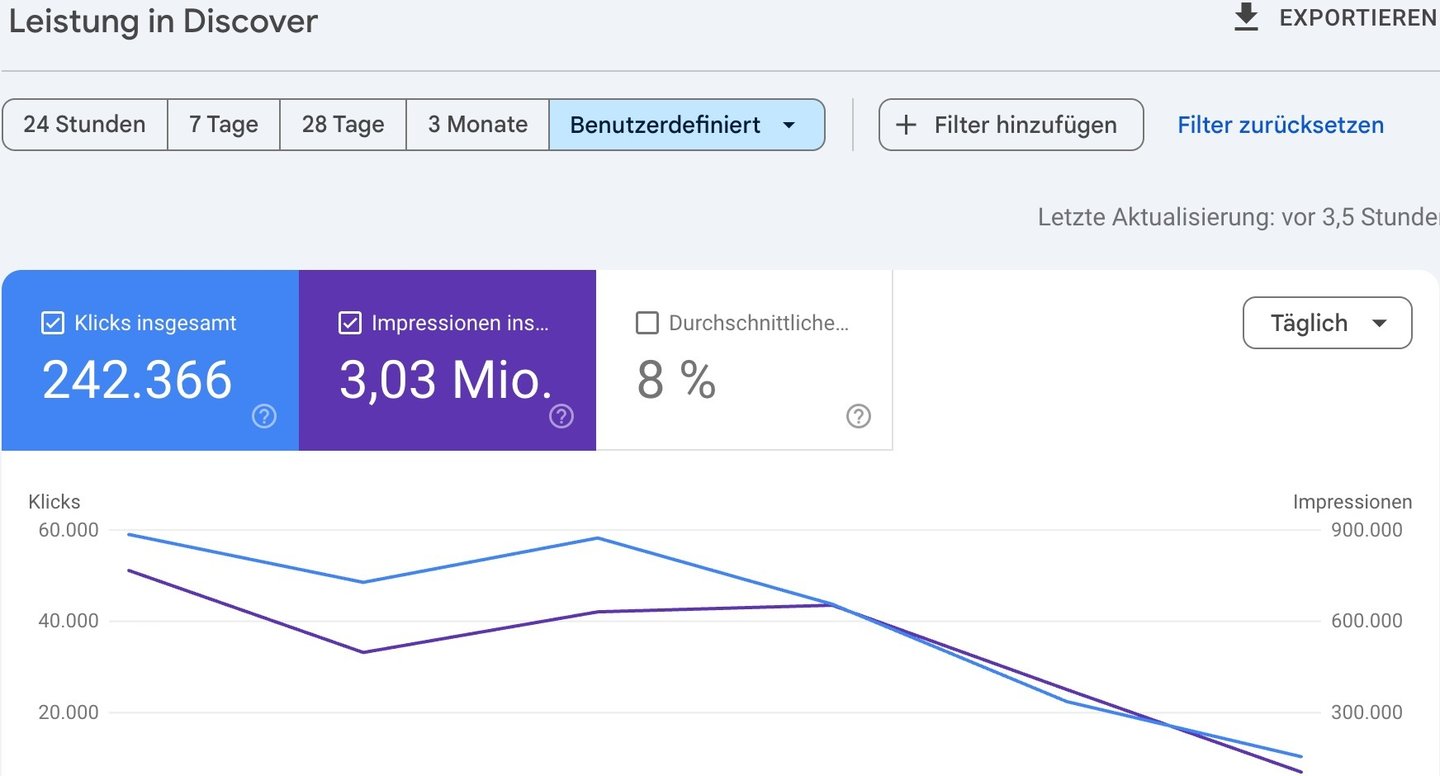Viewport: 1440px width, 776px height.
Task: Click the 242.366 total clicks value
Action: pos(137,380)
